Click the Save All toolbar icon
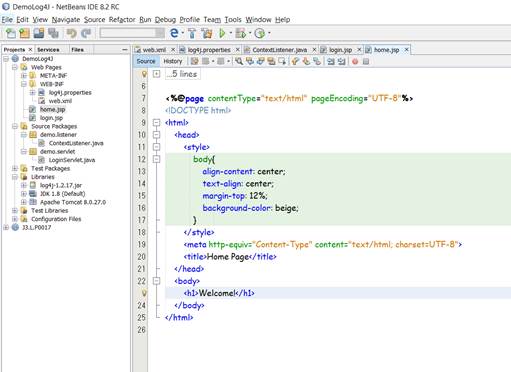Viewport: 511px width, 372px height. [53, 33]
